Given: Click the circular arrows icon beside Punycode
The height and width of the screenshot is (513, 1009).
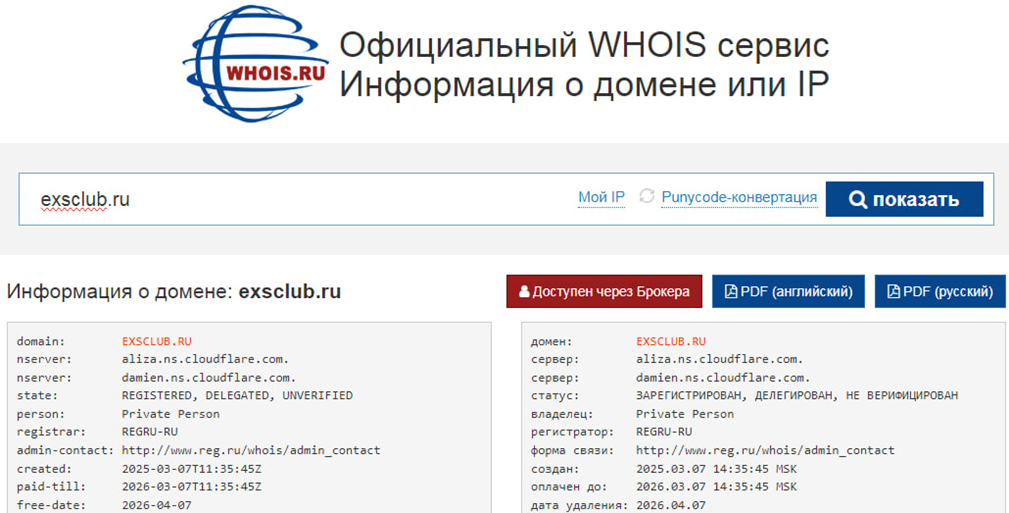Looking at the screenshot, I should click(x=647, y=197).
